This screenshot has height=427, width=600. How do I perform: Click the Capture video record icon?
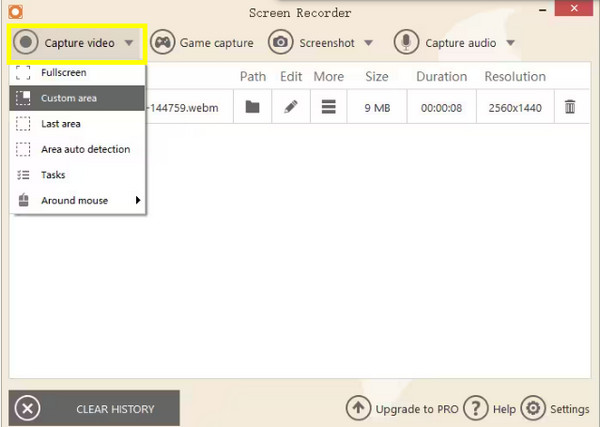[26, 42]
